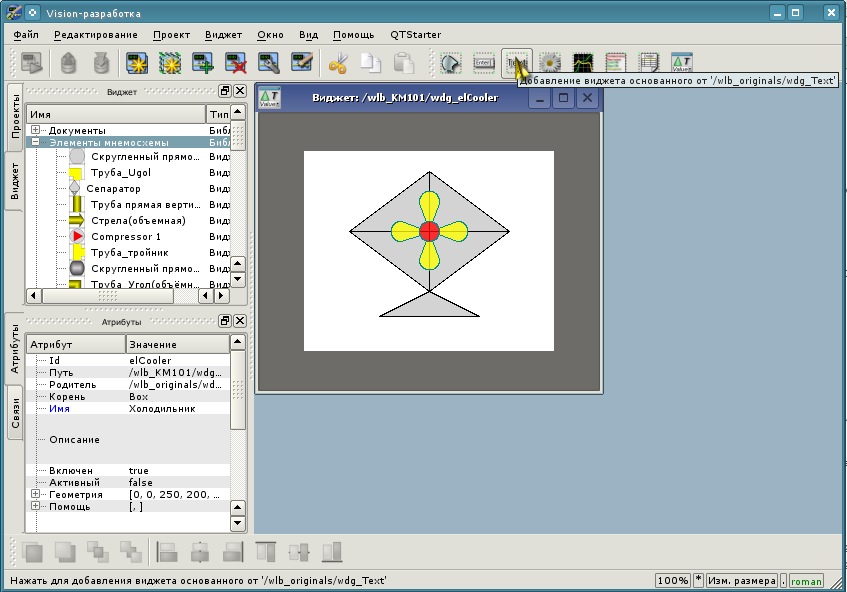The height and width of the screenshot is (592, 847).
Task: Click the Copy toolbar icon
Action: coord(370,63)
